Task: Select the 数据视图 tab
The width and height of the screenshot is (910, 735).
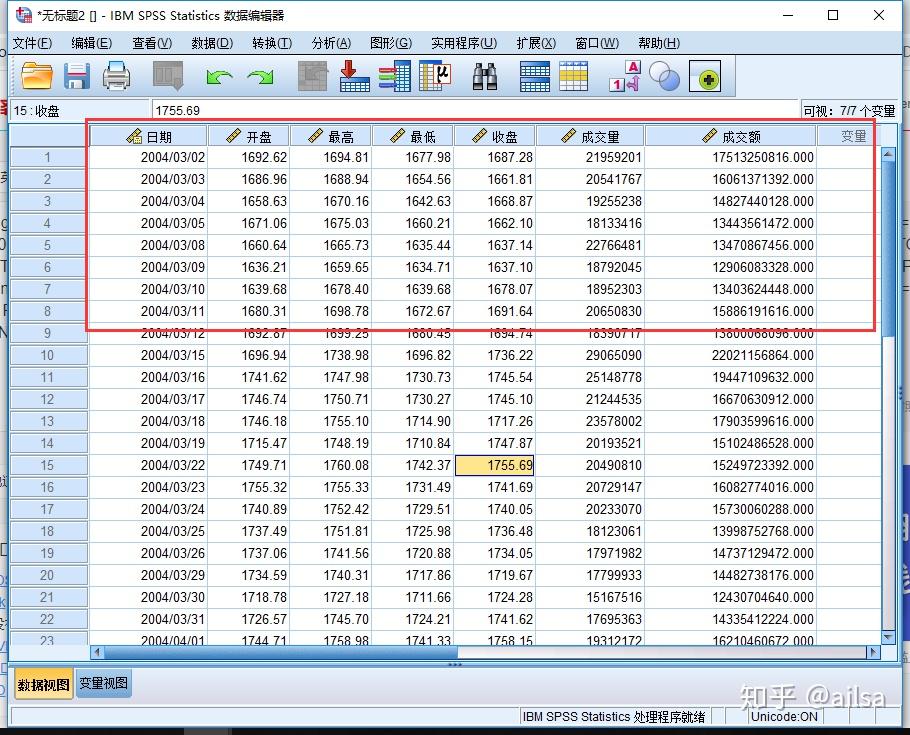Action: pyautogui.click(x=43, y=684)
